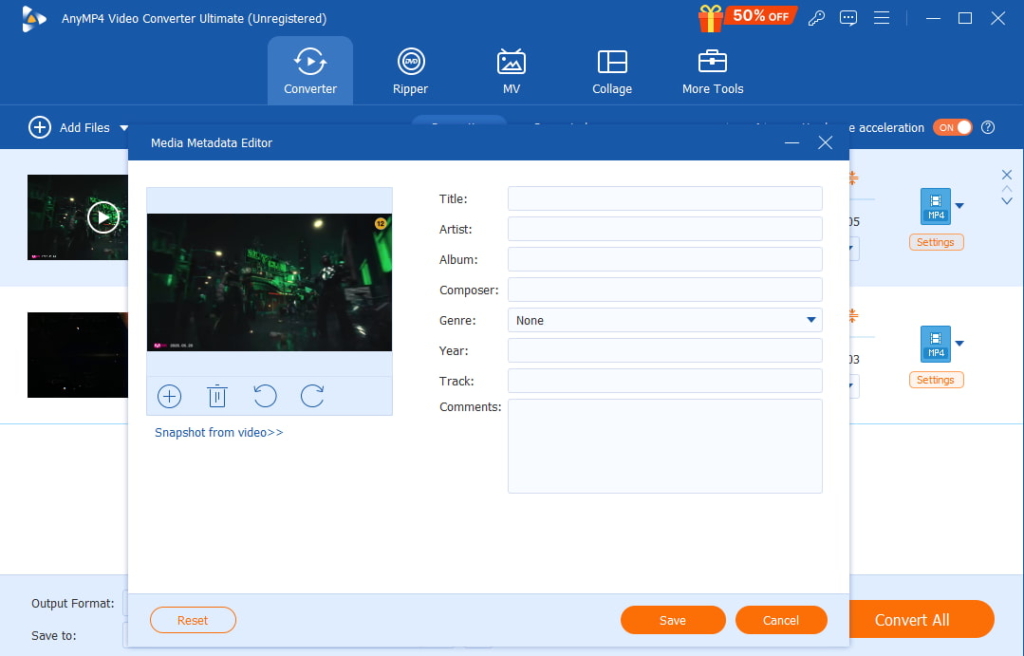Click into the Title input field
Image resolution: width=1024 pixels, height=656 pixels.
(x=664, y=199)
